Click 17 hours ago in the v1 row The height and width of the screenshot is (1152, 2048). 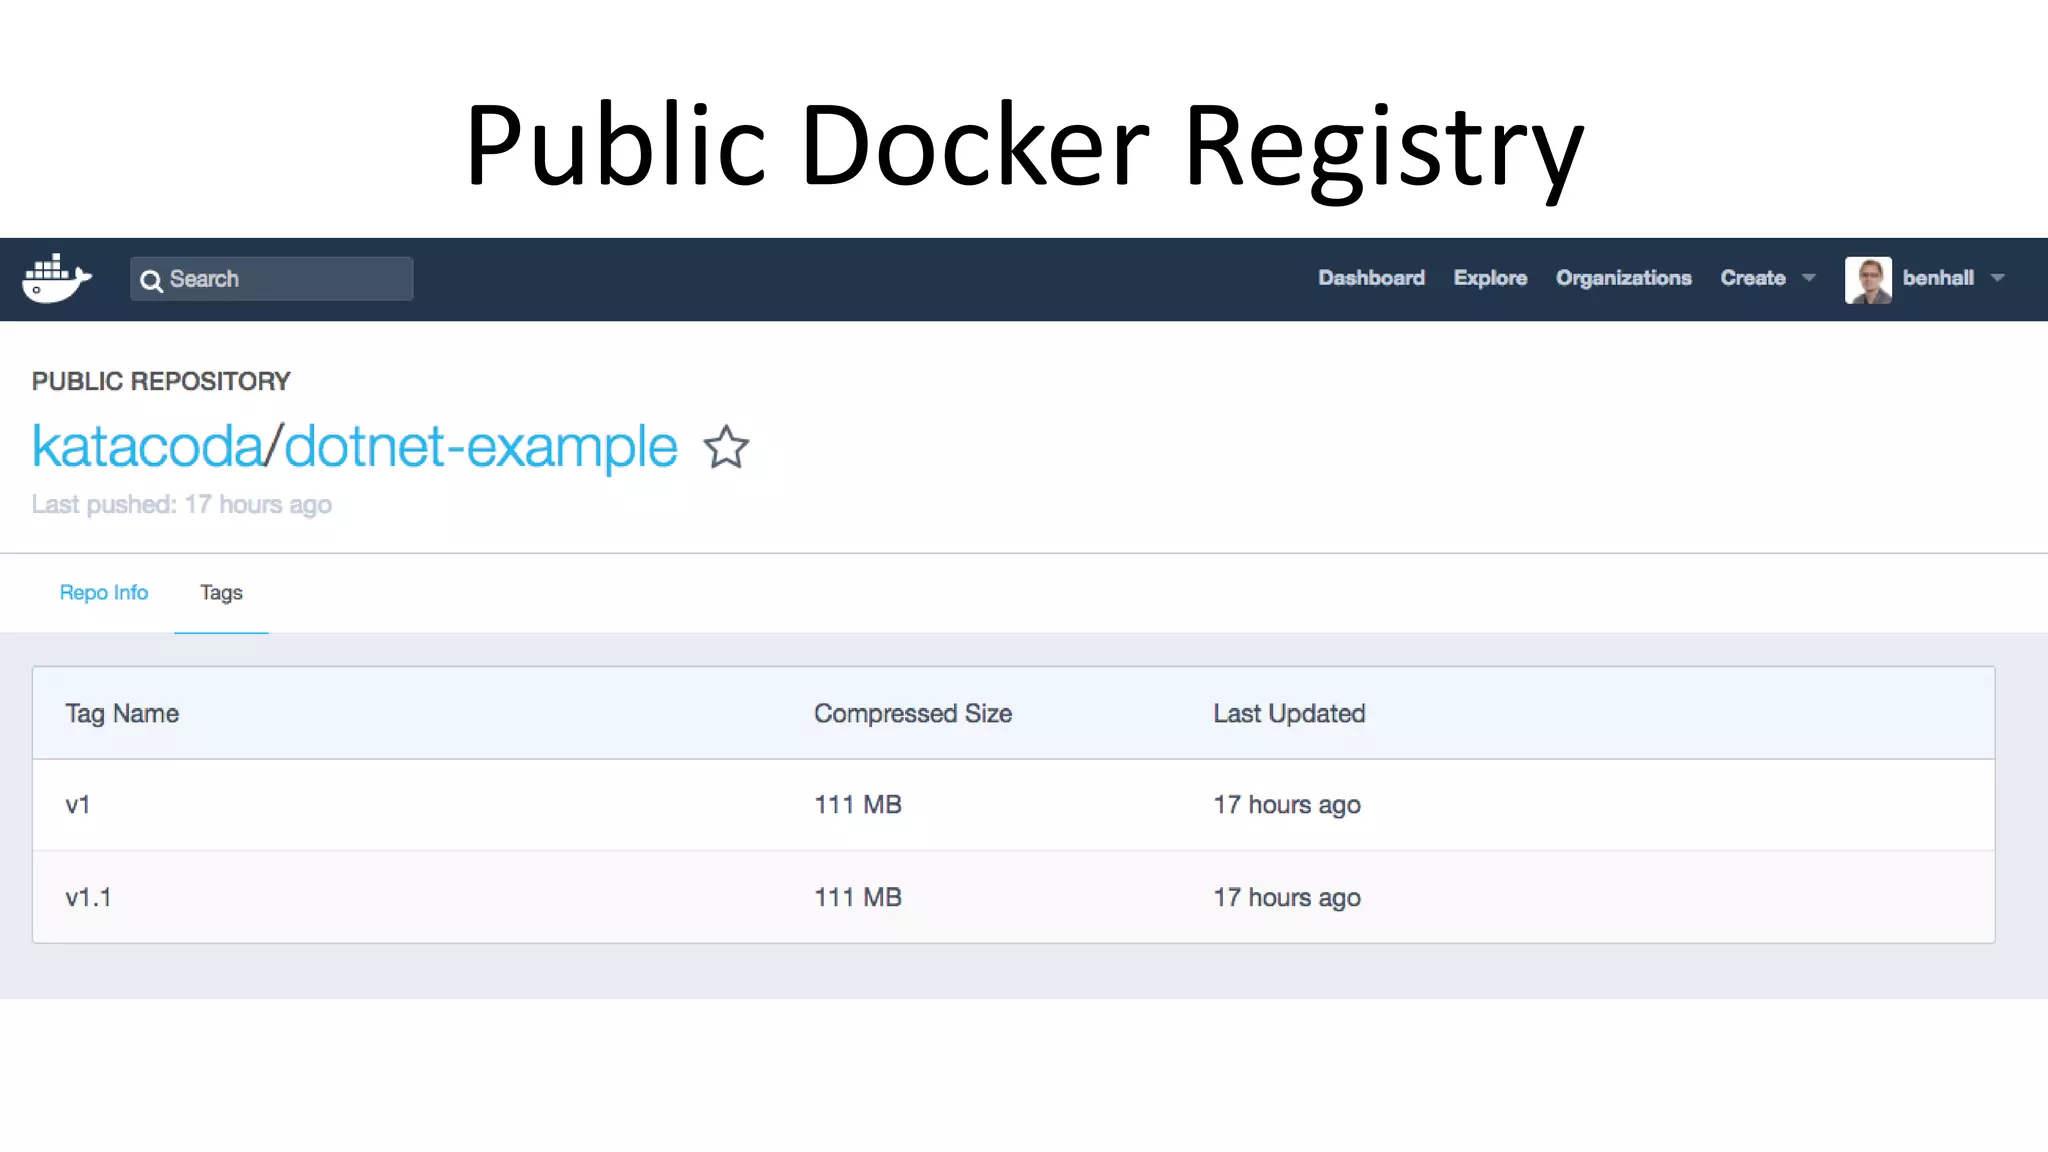coord(1287,805)
